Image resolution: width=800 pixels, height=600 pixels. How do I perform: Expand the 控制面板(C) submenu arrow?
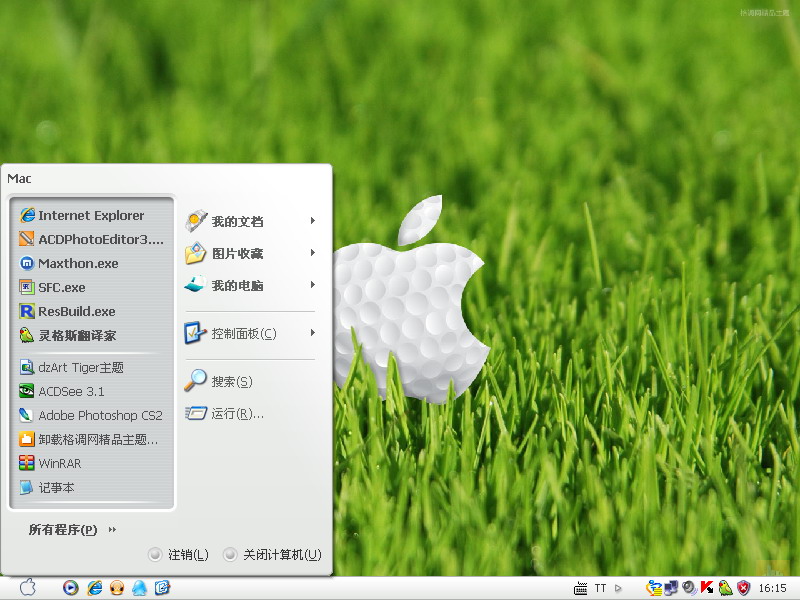[x=313, y=333]
